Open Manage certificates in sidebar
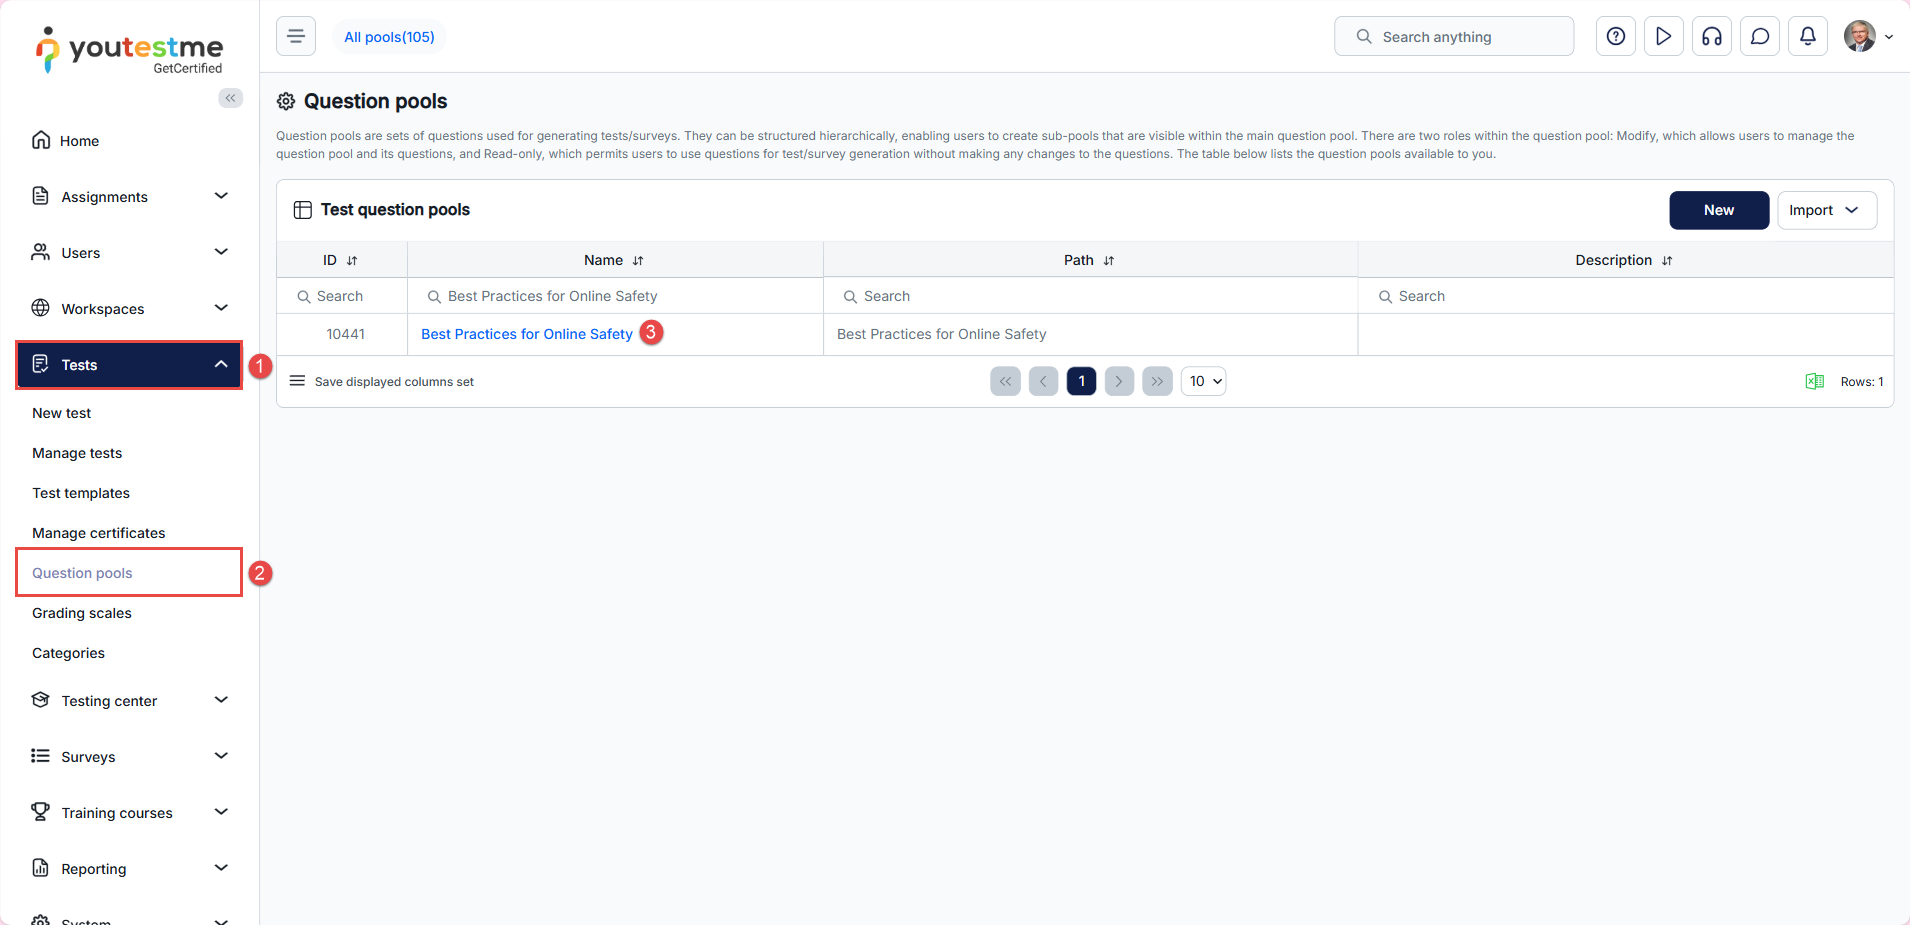This screenshot has height=925, width=1910. coord(99,533)
